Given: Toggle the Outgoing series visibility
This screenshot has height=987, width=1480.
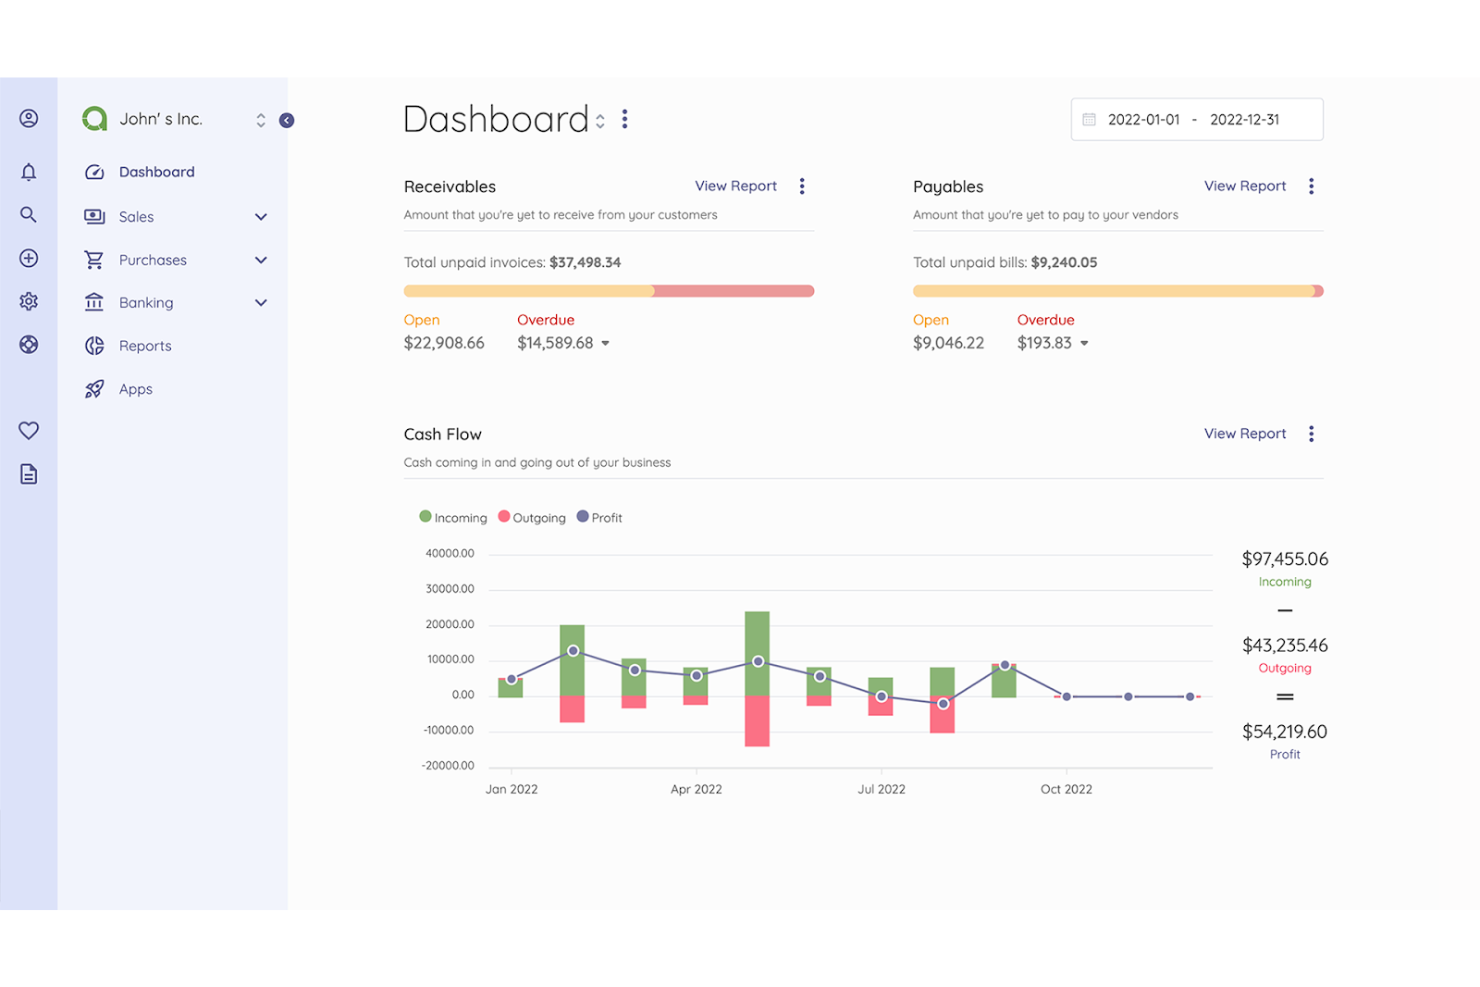Looking at the screenshot, I should tap(531, 517).
